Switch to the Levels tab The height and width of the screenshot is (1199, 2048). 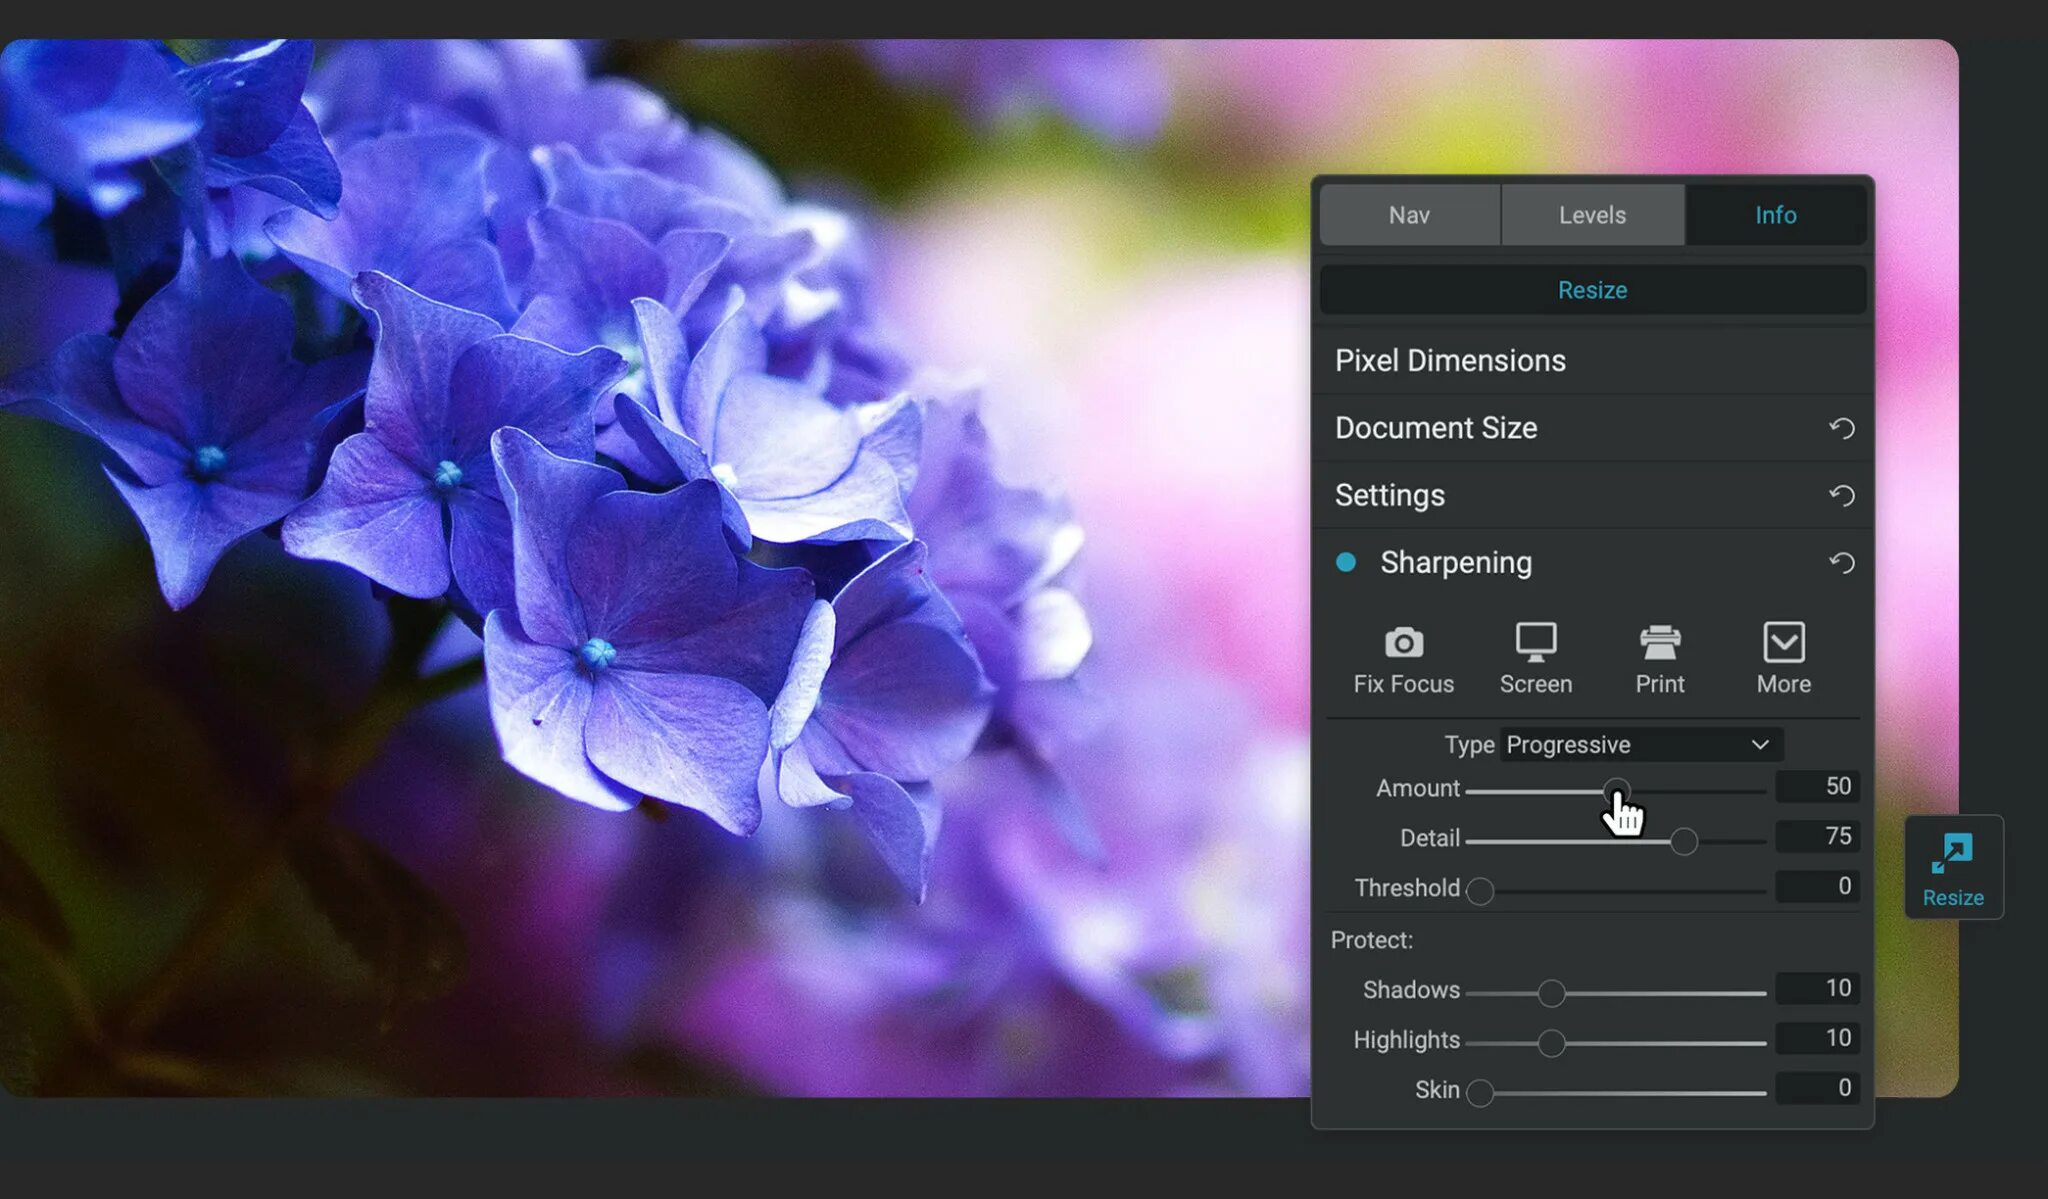[x=1592, y=215]
